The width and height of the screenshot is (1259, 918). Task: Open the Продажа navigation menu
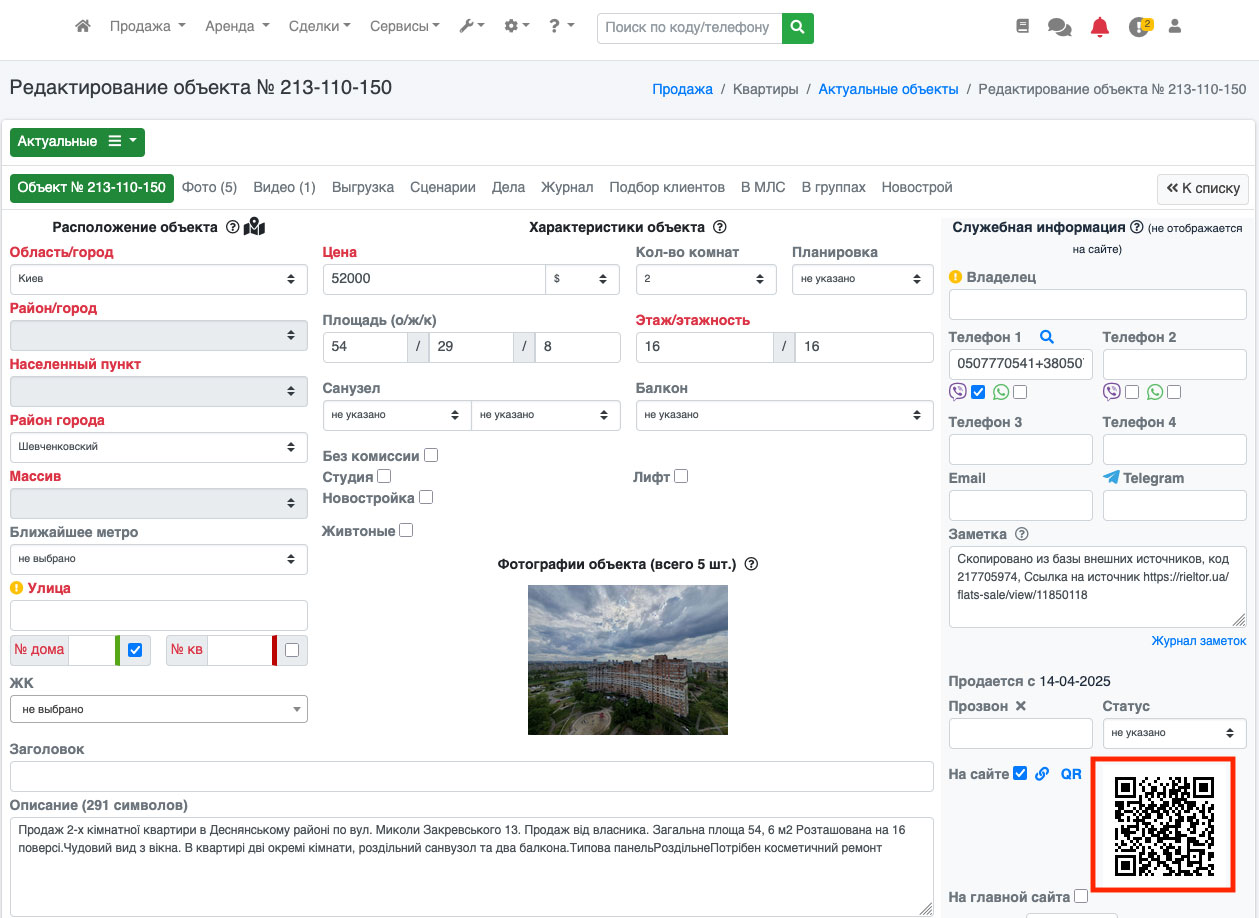coord(147,27)
